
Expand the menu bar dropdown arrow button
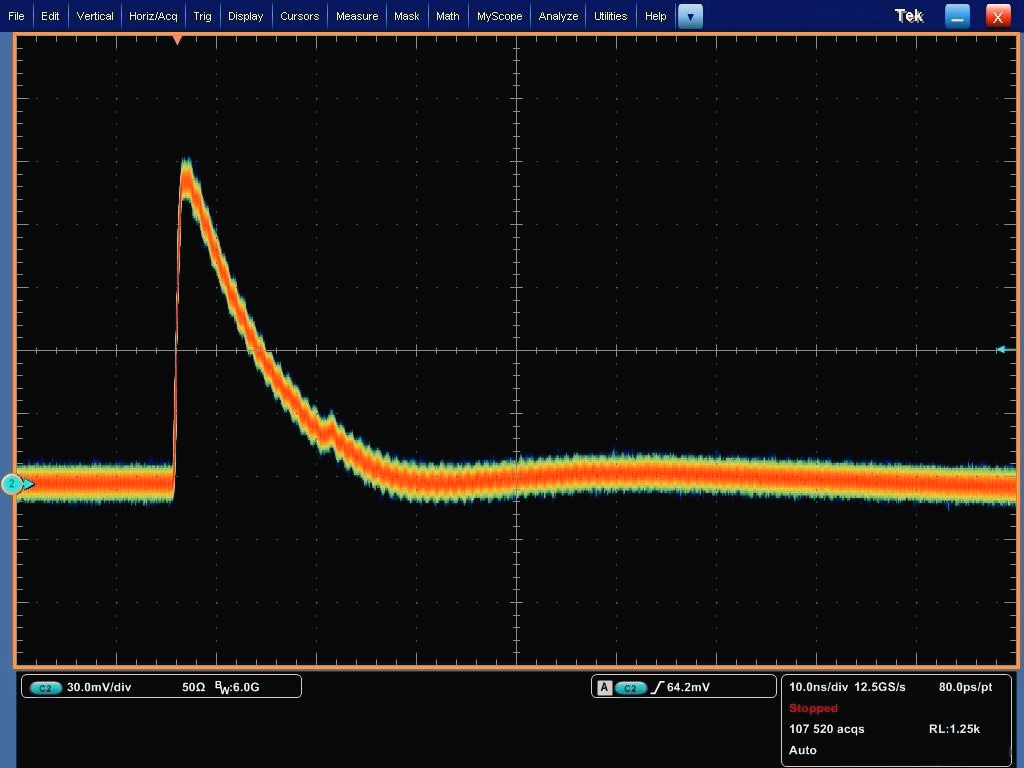[690, 17]
